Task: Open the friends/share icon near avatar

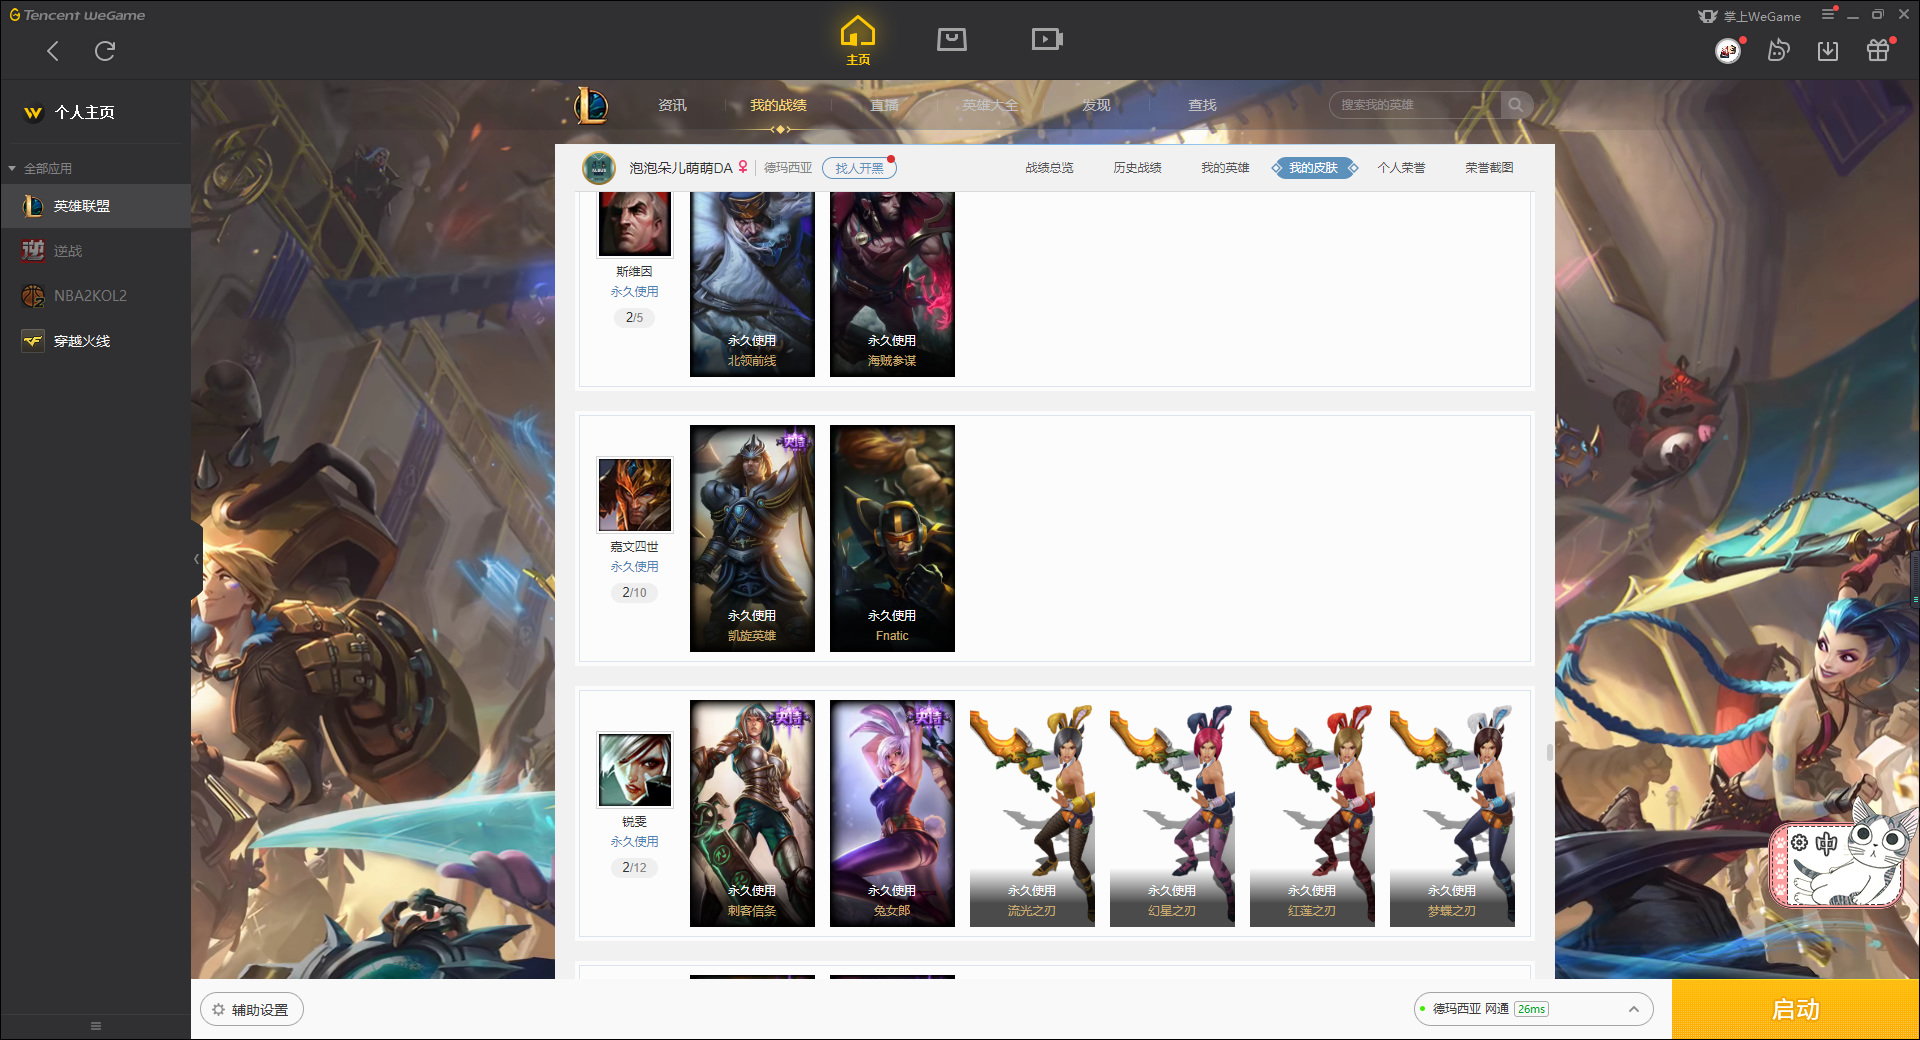Action: click(1778, 50)
